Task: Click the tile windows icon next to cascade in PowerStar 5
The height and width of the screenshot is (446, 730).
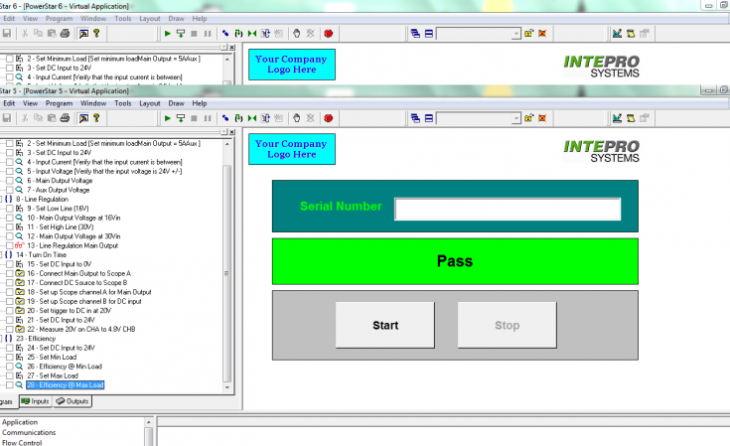Action: coord(429,118)
